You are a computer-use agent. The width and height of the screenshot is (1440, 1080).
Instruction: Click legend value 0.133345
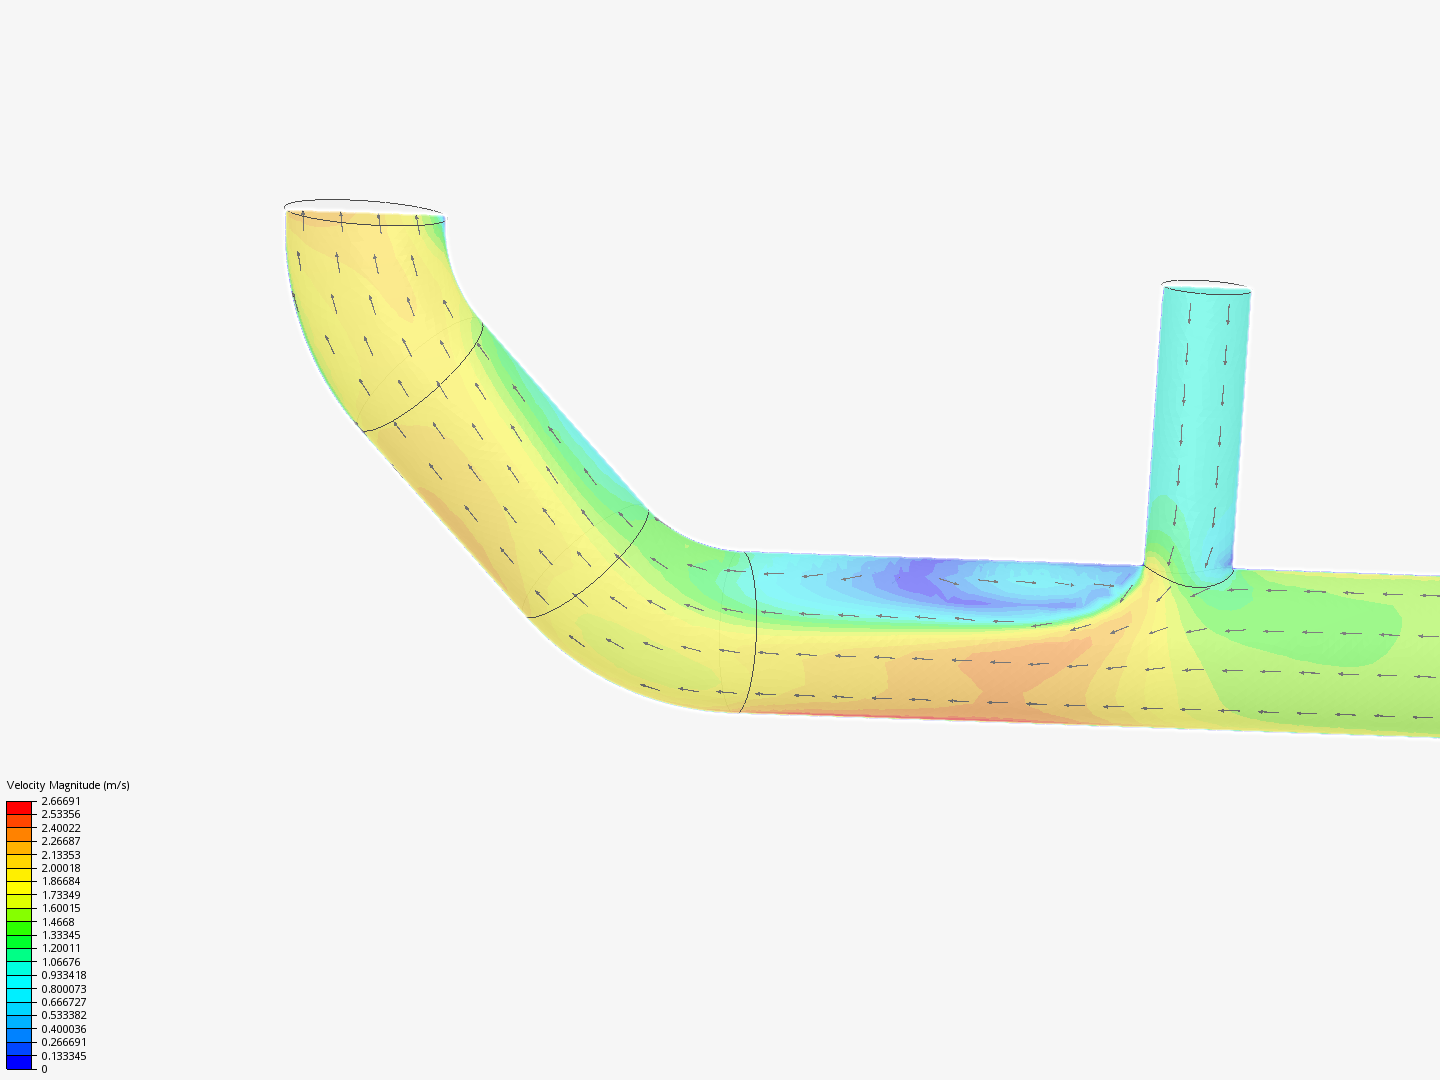tap(64, 1056)
